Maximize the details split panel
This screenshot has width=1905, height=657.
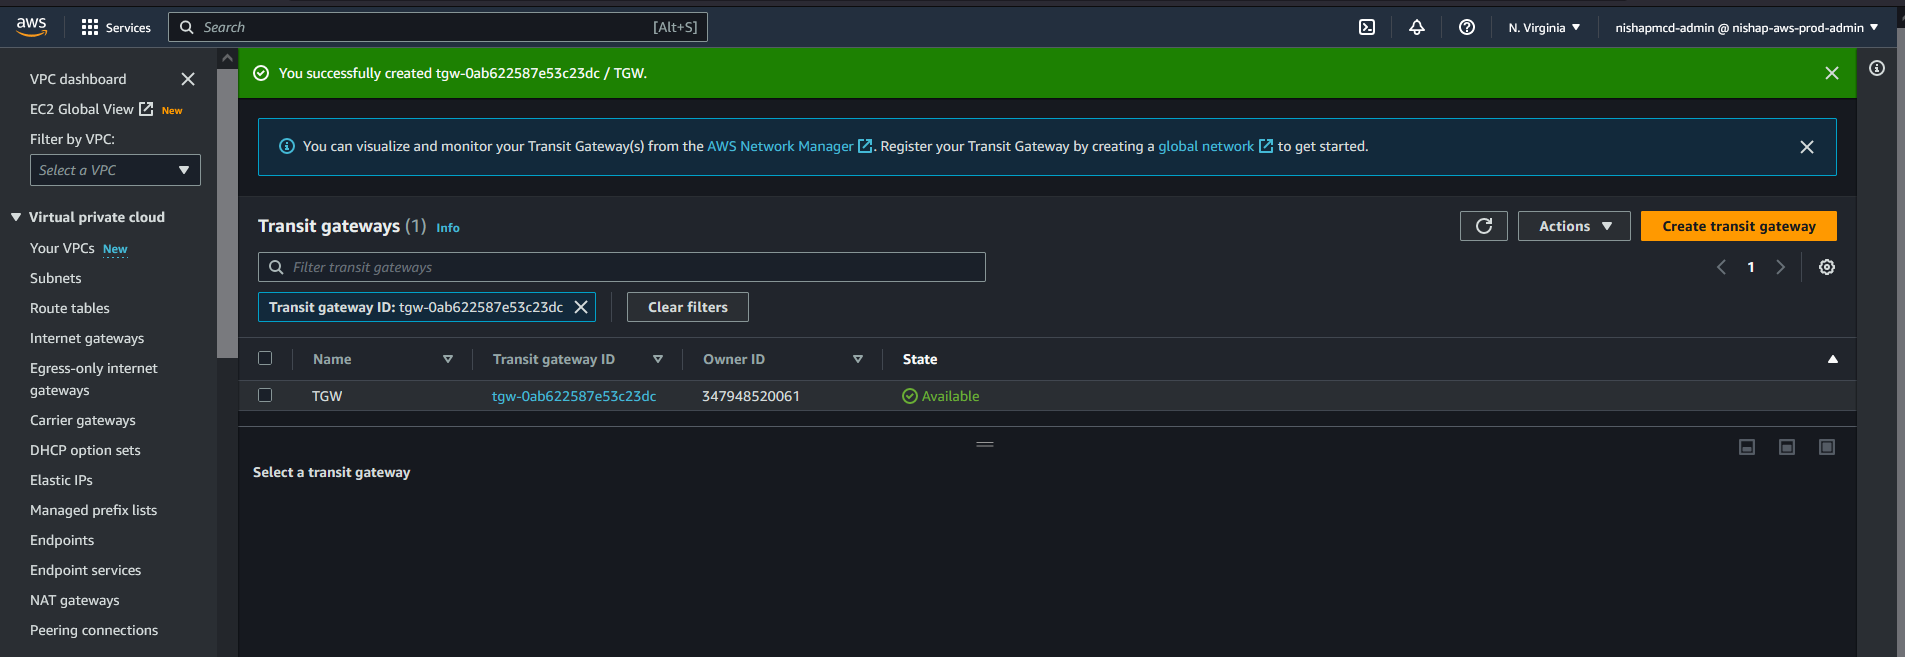1826,447
